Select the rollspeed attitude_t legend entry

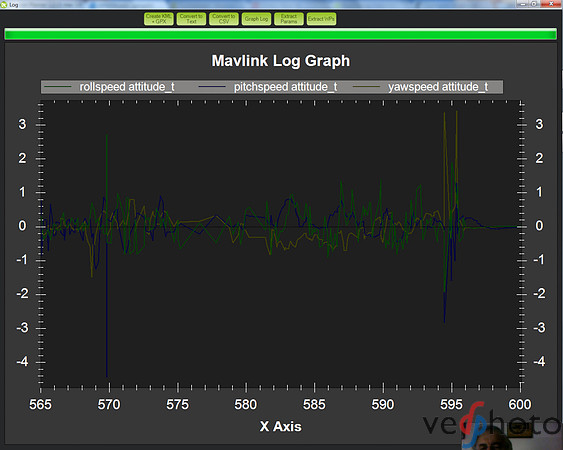(x=109, y=87)
